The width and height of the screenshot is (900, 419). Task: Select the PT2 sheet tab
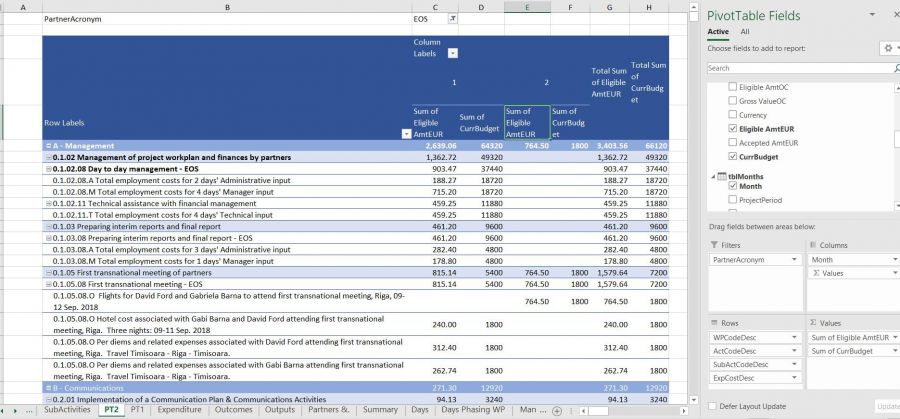point(111,410)
